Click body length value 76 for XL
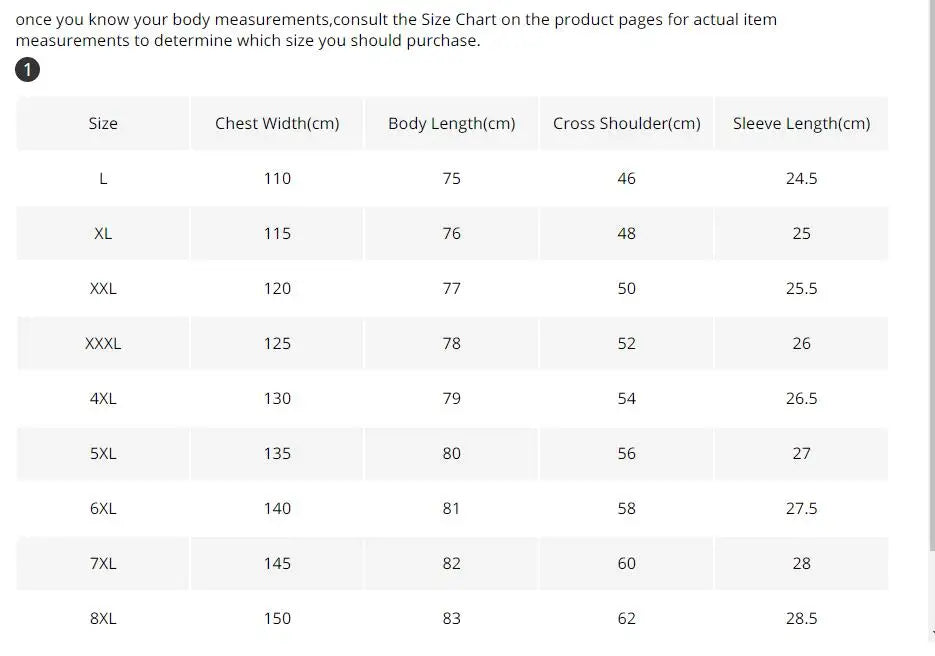This screenshot has height=656, width=935. [x=452, y=234]
